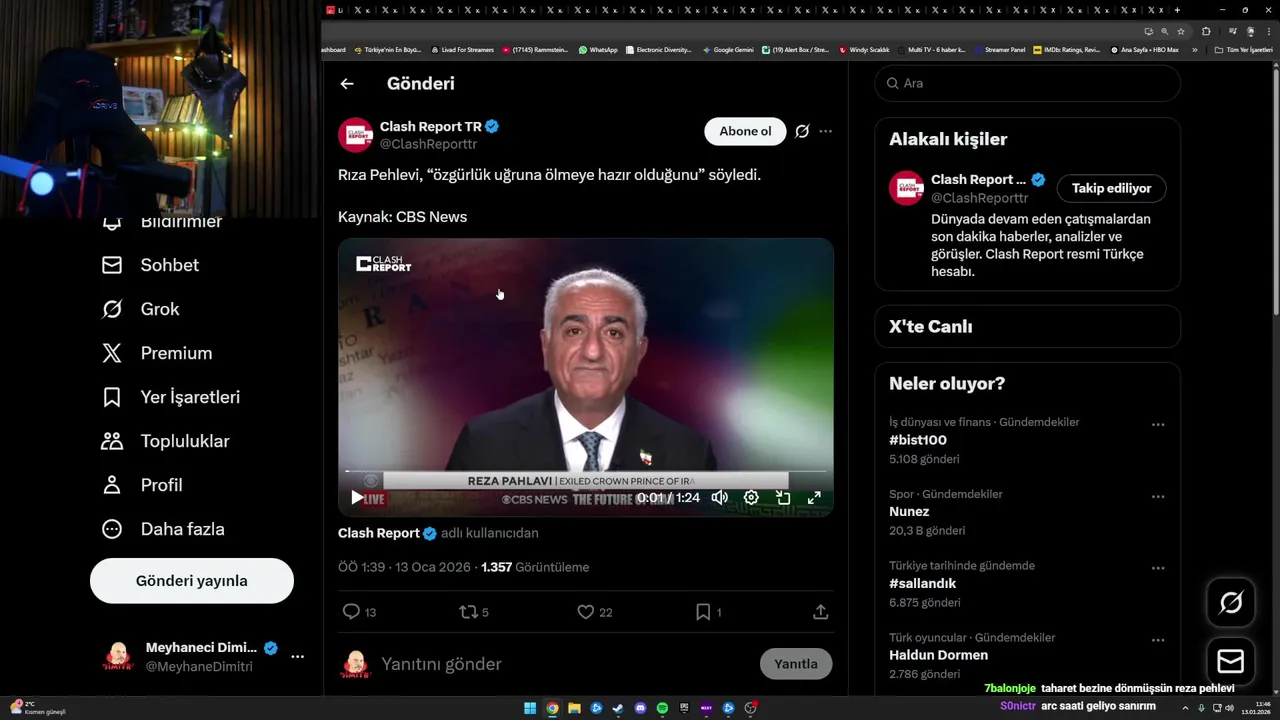Open the Streamer Panel bookmark
The height and width of the screenshot is (720, 1280).
(999, 50)
